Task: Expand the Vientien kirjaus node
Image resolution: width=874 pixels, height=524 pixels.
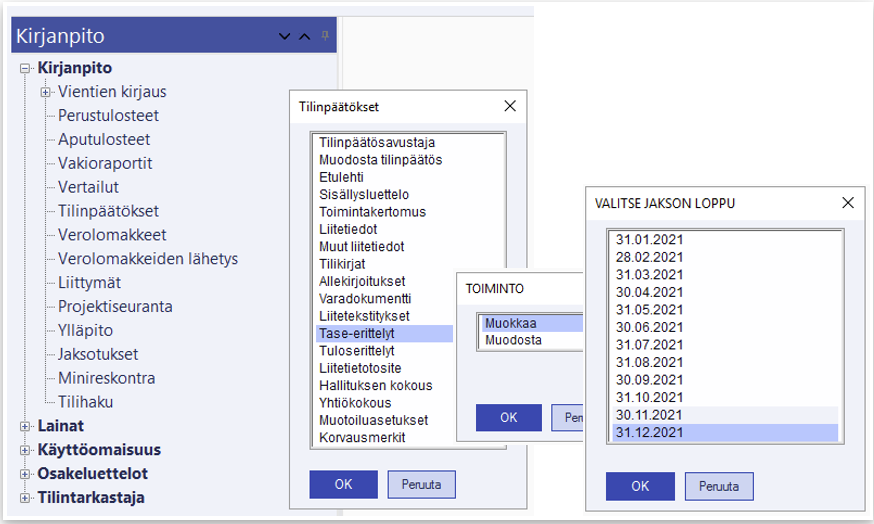Action: 45,92
